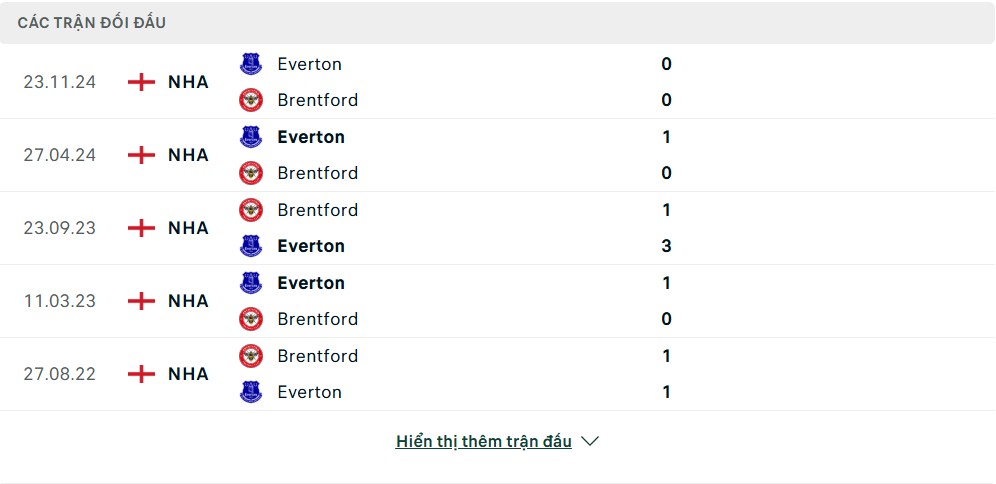
Task: Click Brentford crest in the 27.08.22 match
Action: [251, 356]
